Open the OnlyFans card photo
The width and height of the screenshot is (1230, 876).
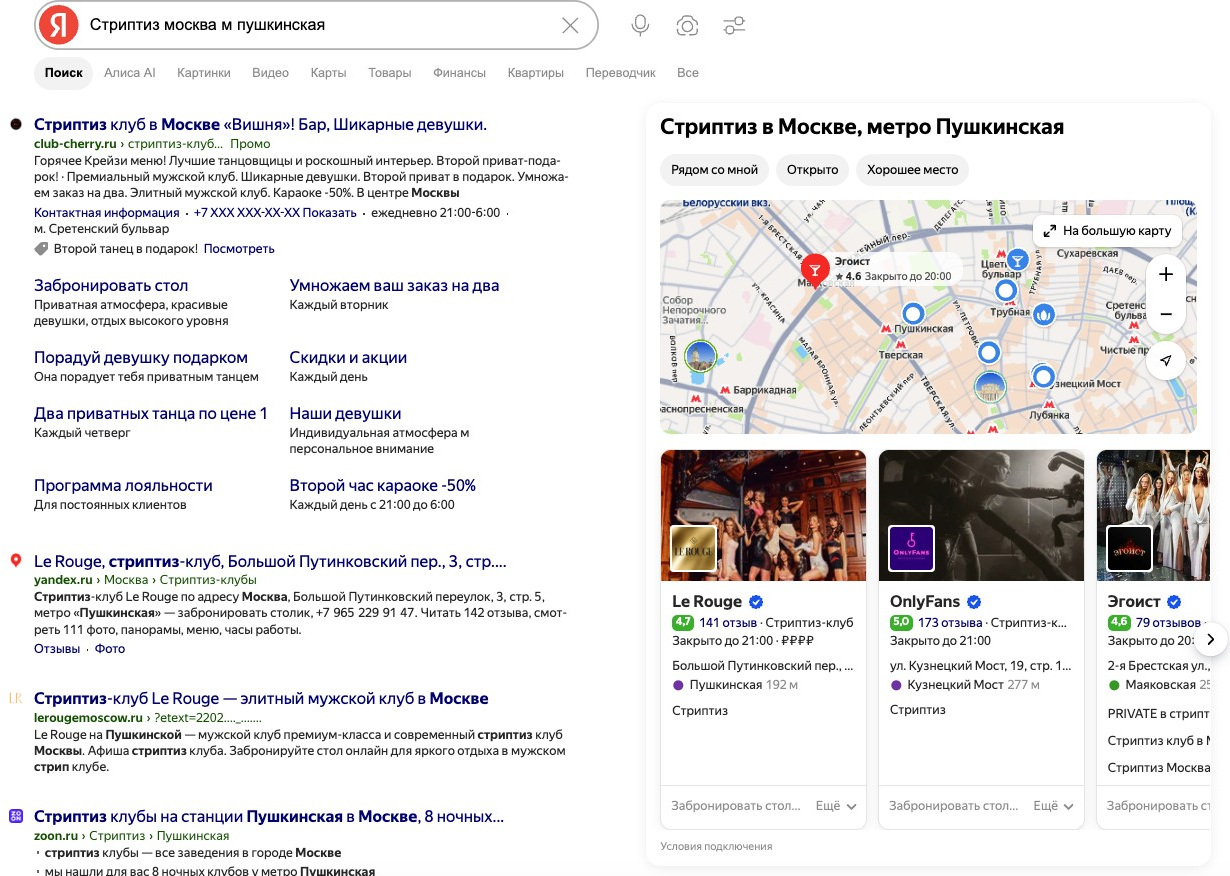[x=982, y=515]
